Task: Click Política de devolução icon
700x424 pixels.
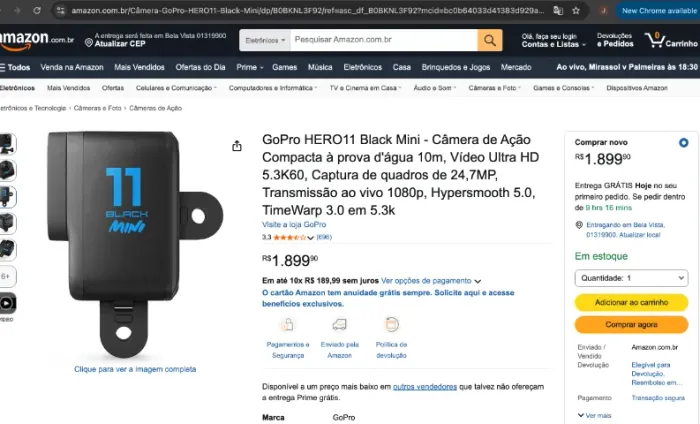Action: (x=392, y=324)
